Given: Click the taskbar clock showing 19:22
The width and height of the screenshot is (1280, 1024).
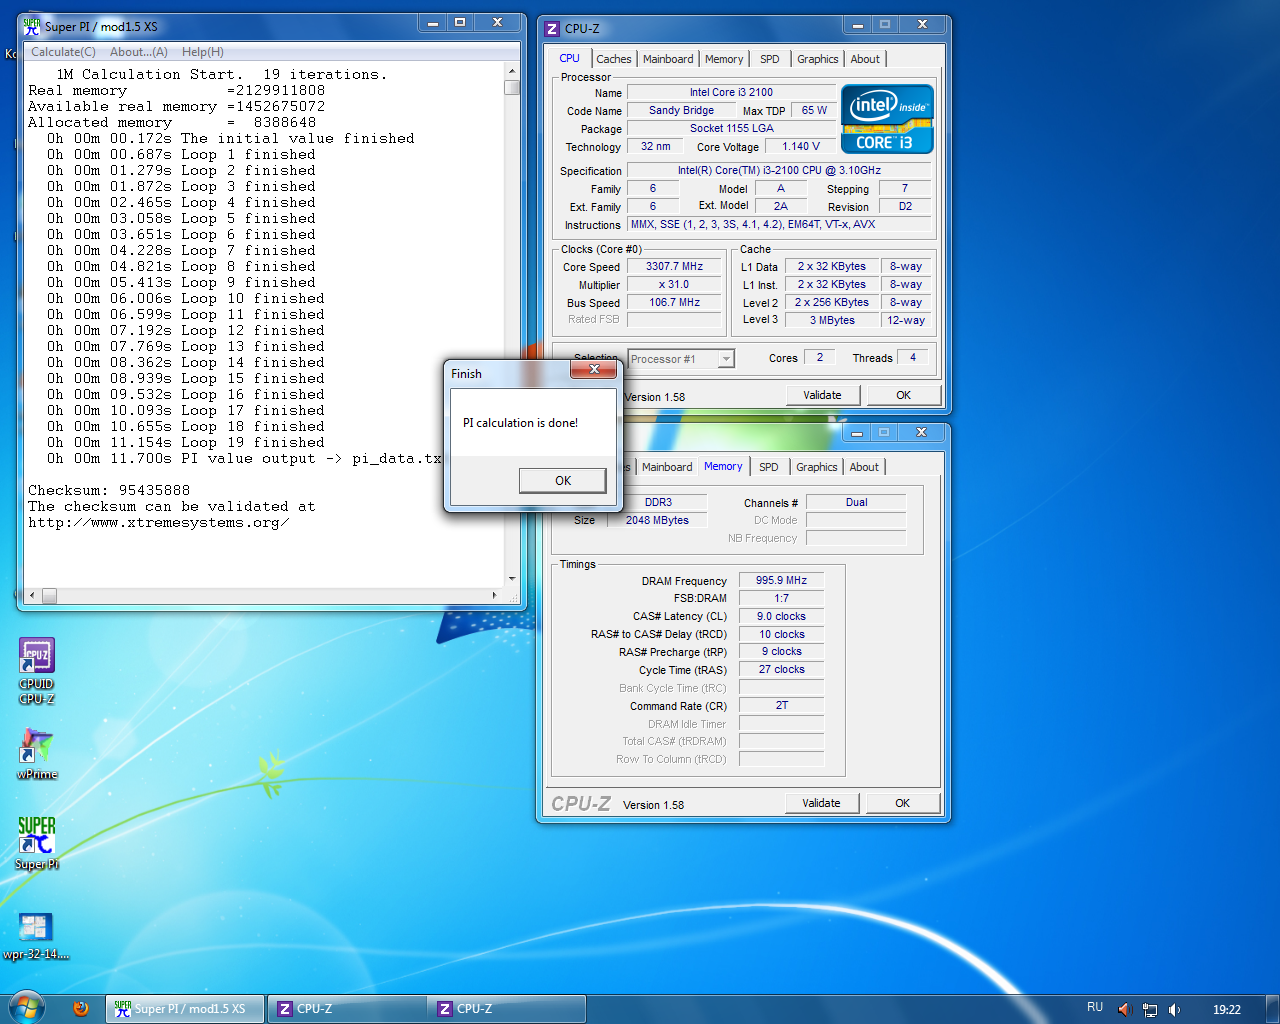Looking at the screenshot, I should 1227,1009.
